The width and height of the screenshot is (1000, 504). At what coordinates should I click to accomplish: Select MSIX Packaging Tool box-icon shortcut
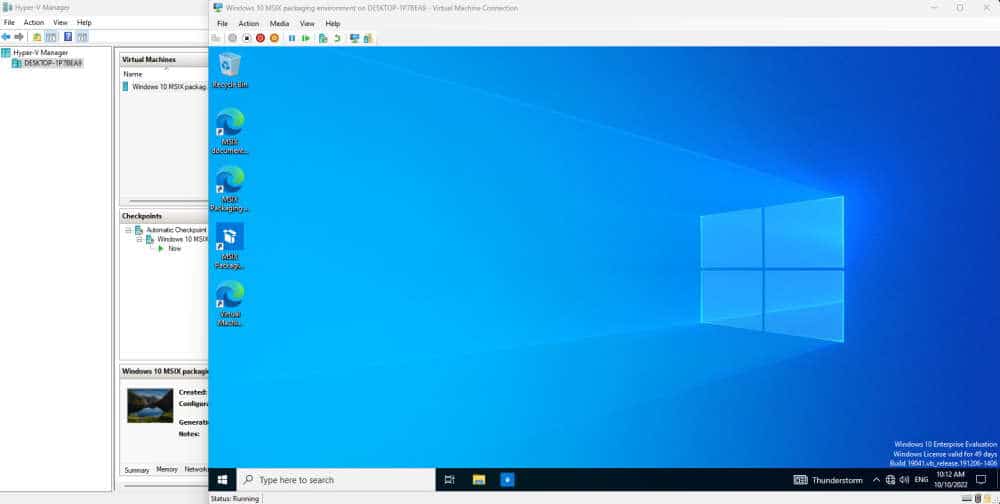[230, 246]
